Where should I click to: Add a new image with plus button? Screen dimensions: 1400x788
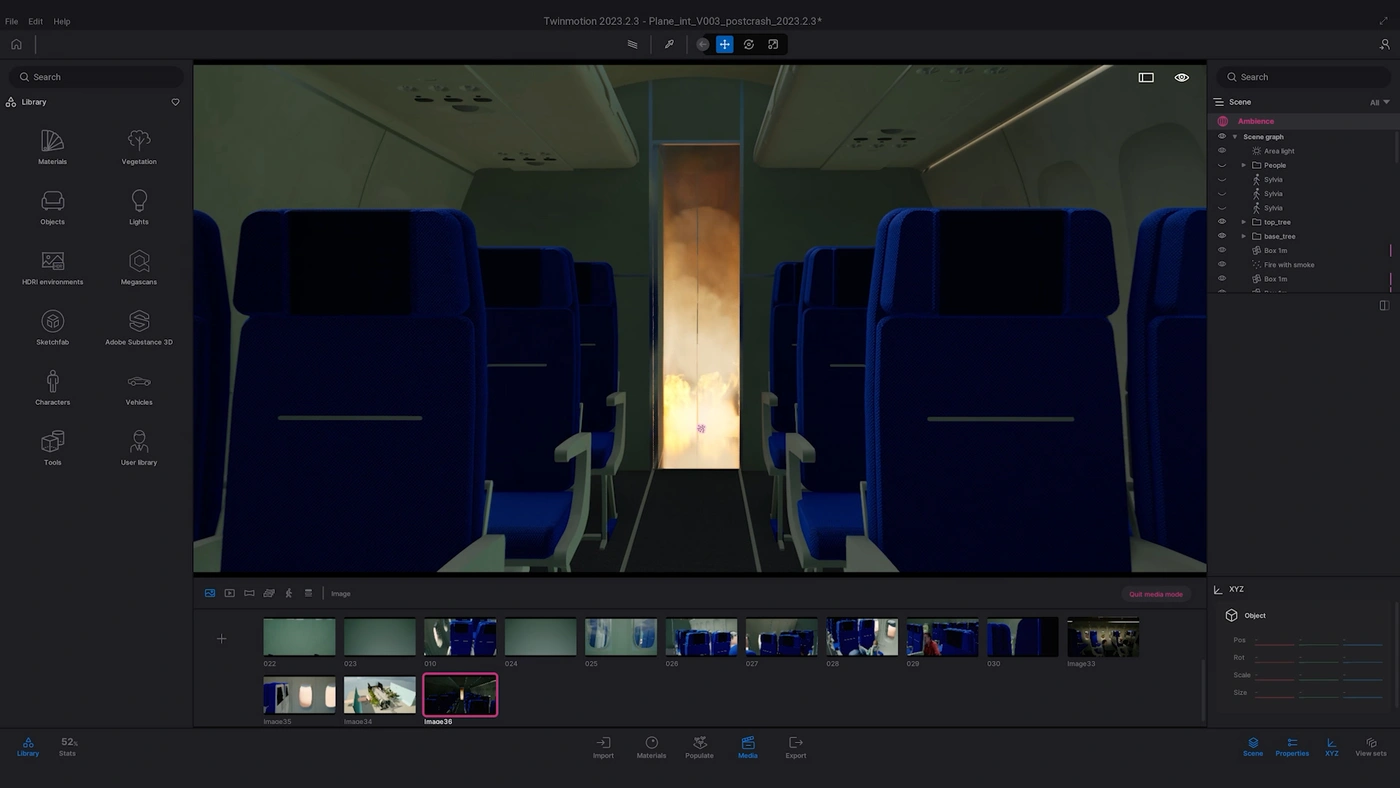[x=222, y=639]
